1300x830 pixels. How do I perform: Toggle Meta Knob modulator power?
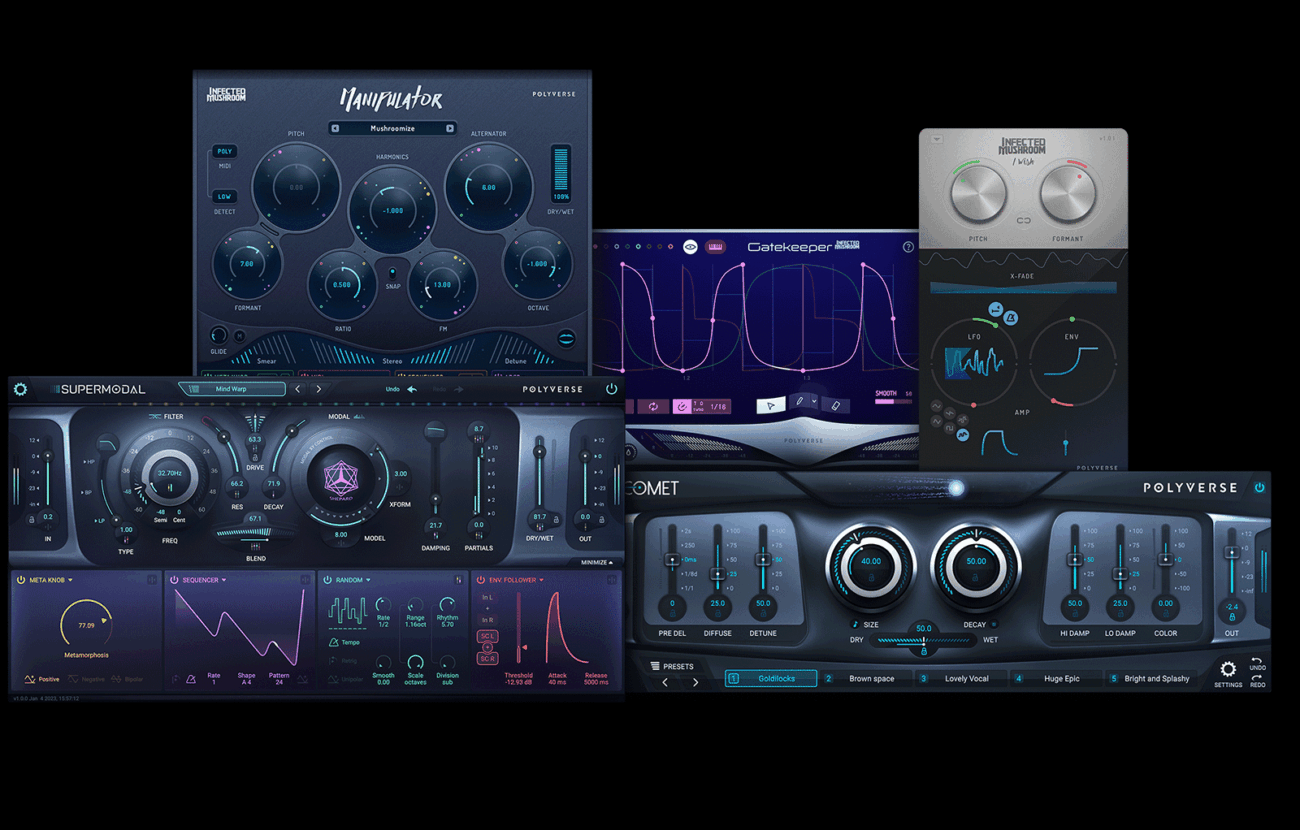(x=20, y=580)
